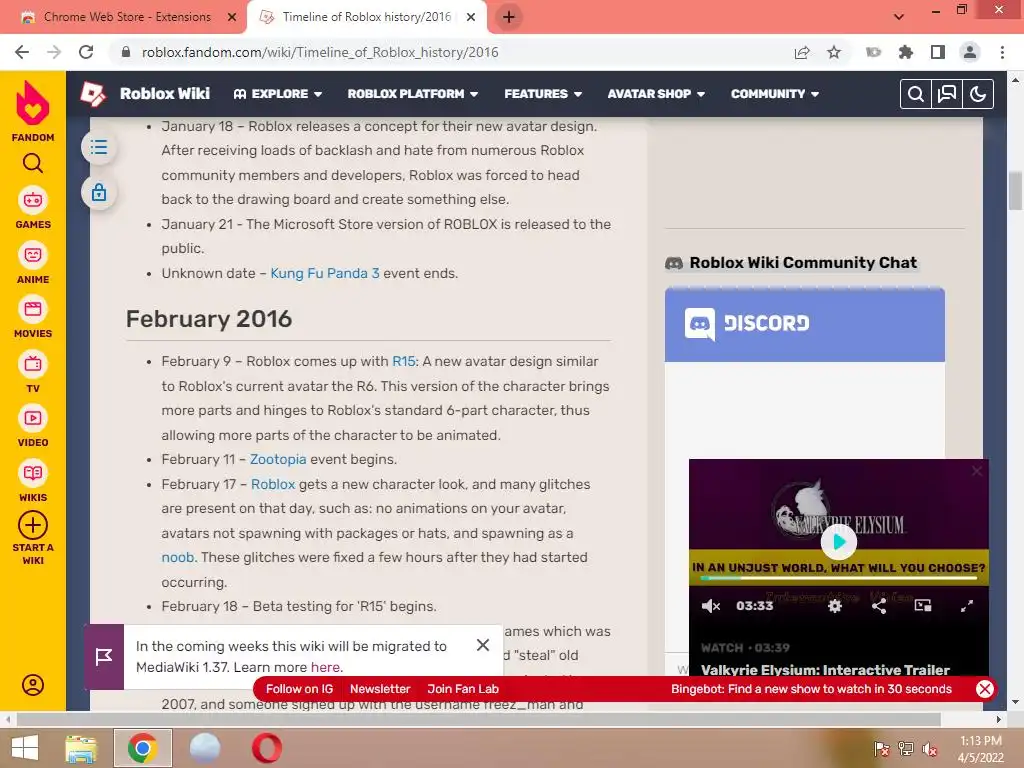Screen dimensions: 1024x768
Task: Click the page vertical scrollbar thumb
Action: point(1015,191)
